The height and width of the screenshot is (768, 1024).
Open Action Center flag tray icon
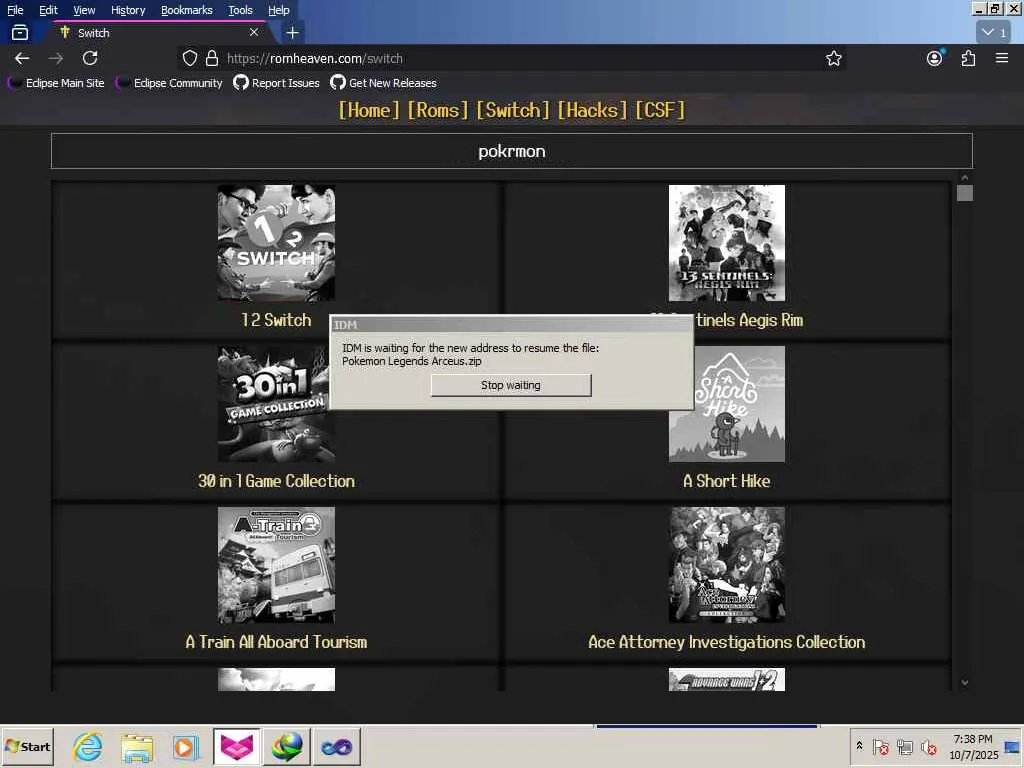tap(880, 746)
